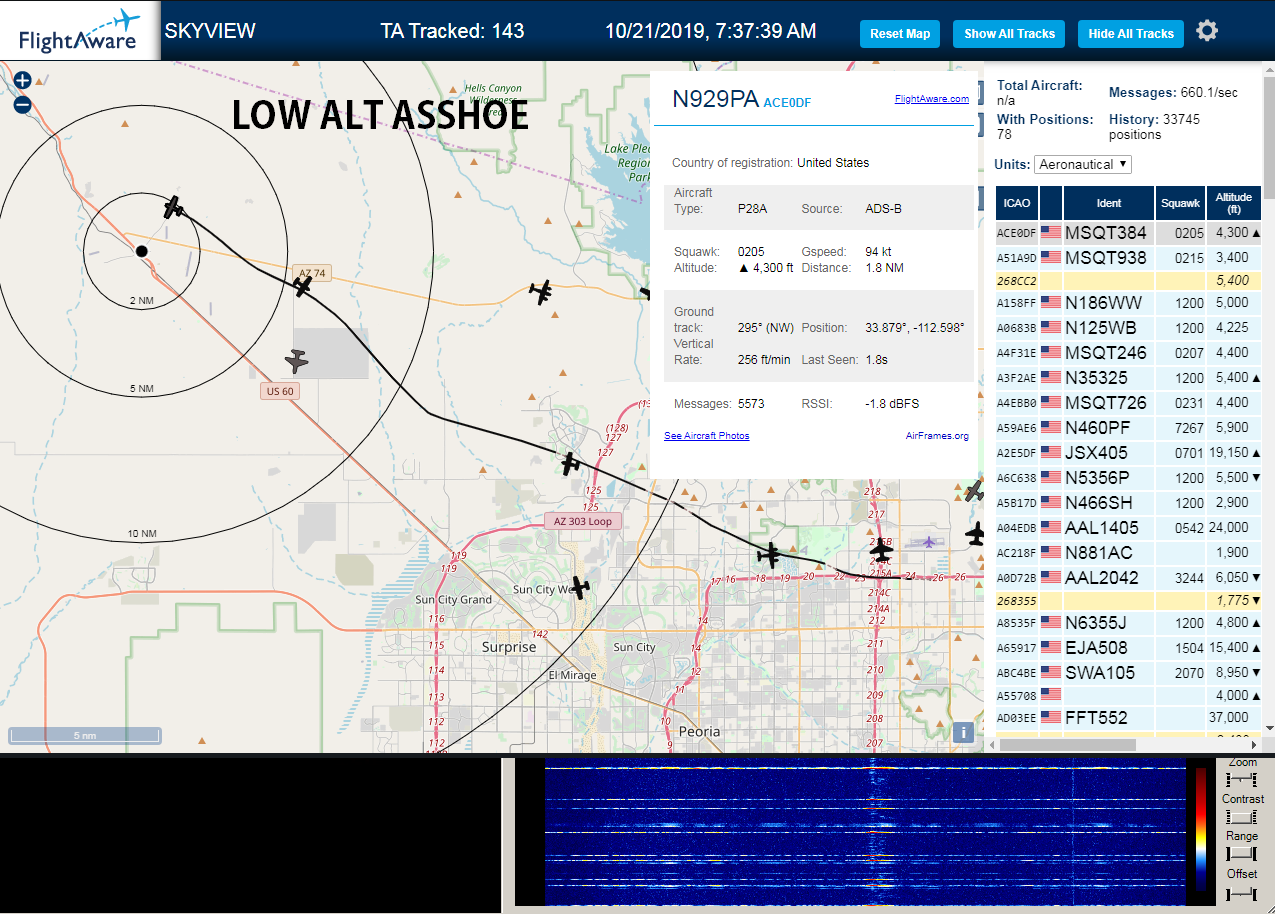Adjust the waterfall Range slider
Screen dimensions: 1275x915
[1241, 854]
